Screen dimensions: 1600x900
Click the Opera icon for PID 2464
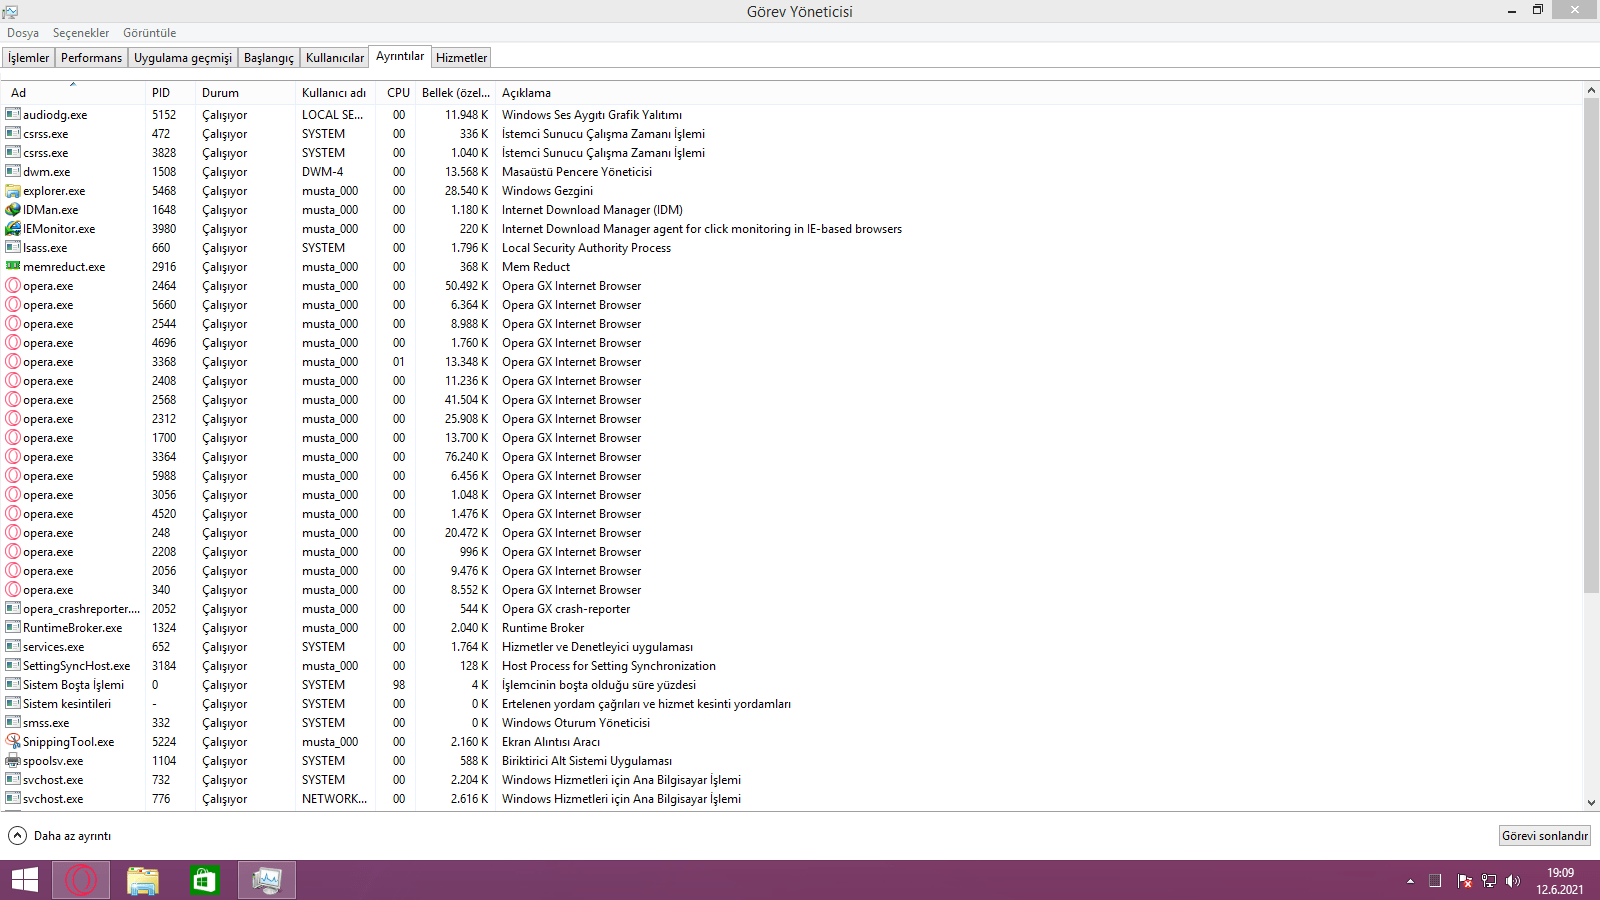[x=13, y=285]
